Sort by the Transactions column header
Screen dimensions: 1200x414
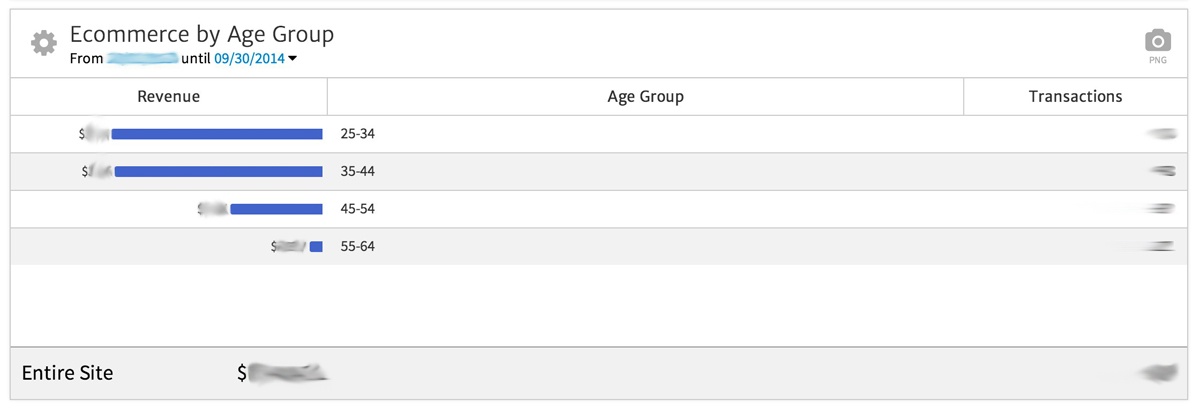click(1075, 97)
